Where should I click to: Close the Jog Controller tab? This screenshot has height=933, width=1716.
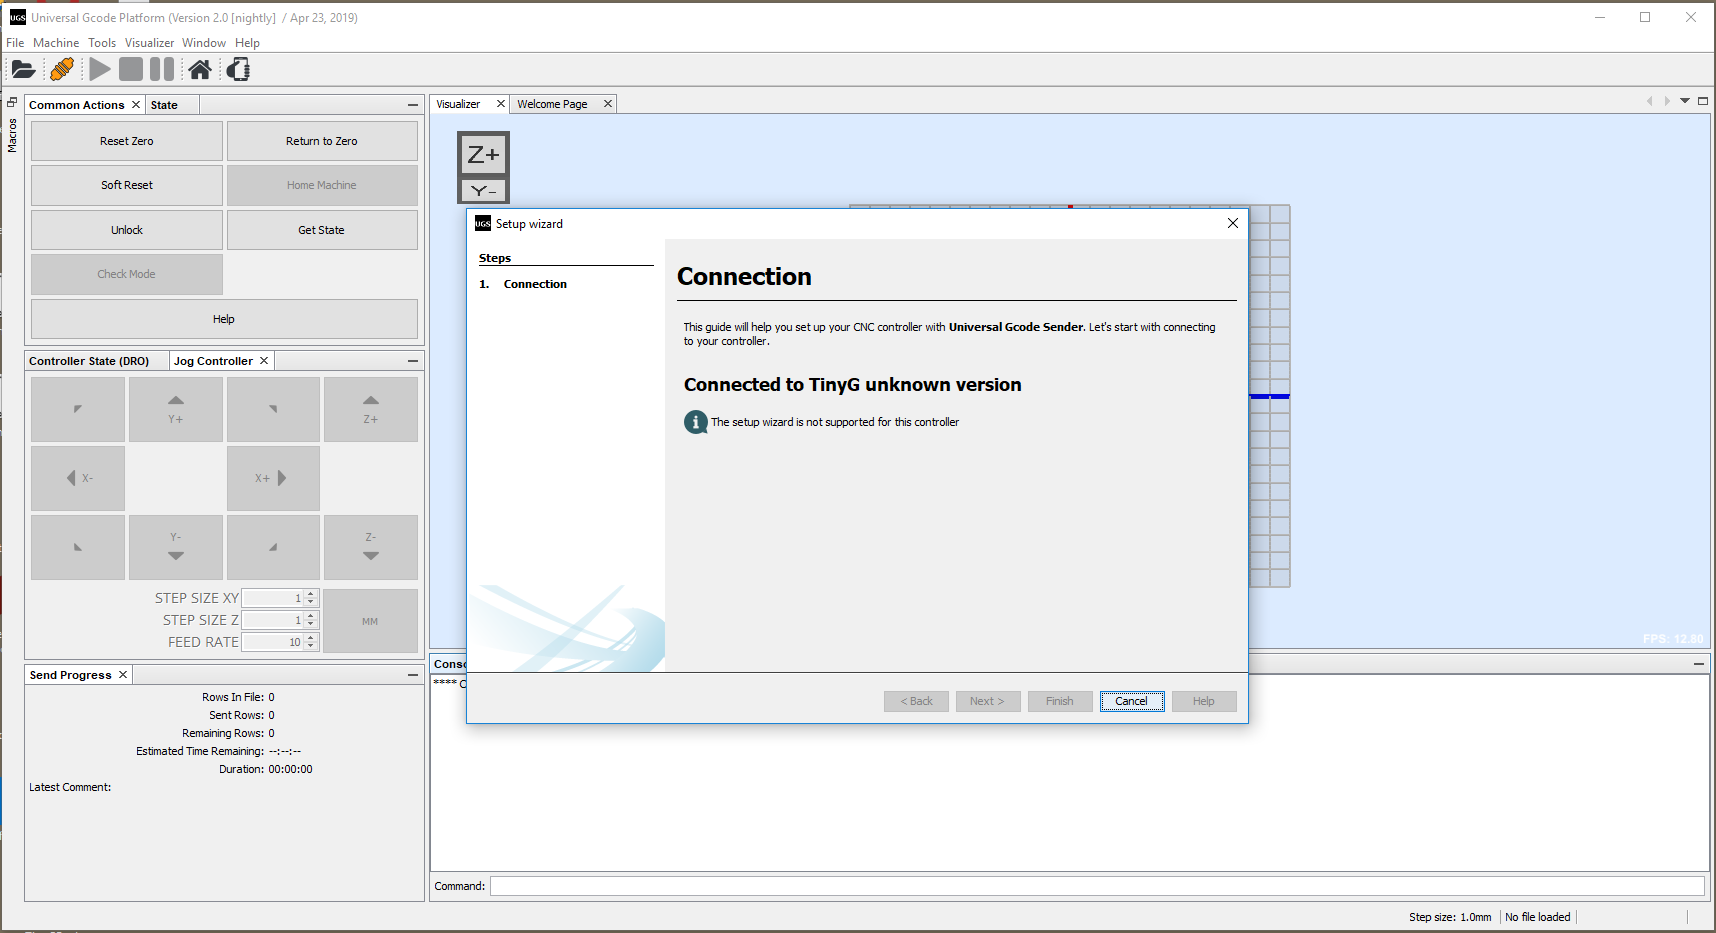pos(264,361)
